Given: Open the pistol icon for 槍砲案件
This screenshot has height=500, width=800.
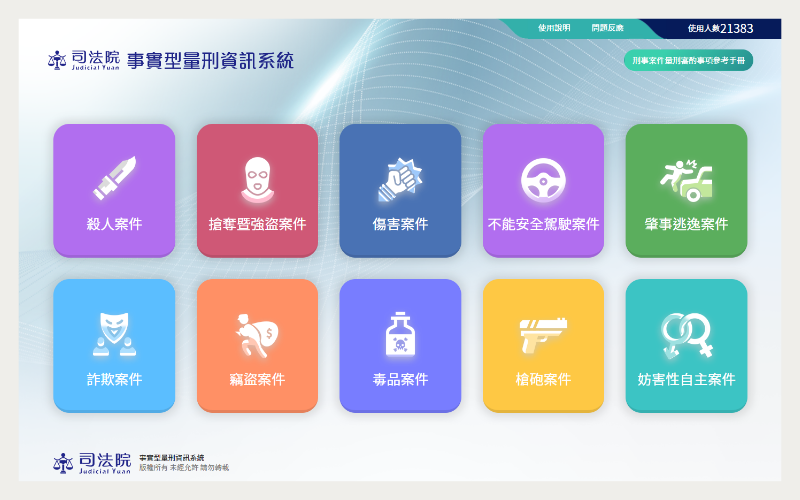Looking at the screenshot, I should point(543,332).
